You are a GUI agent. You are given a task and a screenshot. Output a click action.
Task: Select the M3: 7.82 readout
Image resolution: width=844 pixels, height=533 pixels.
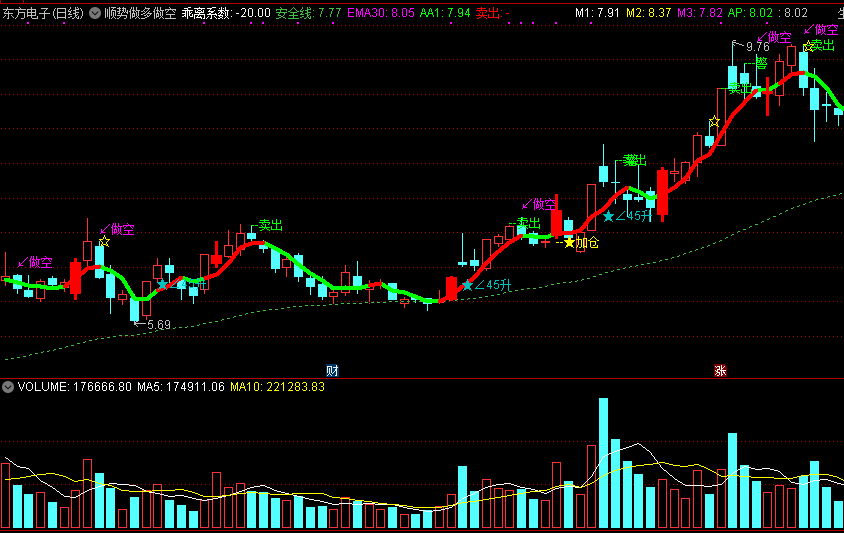click(700, 13)
